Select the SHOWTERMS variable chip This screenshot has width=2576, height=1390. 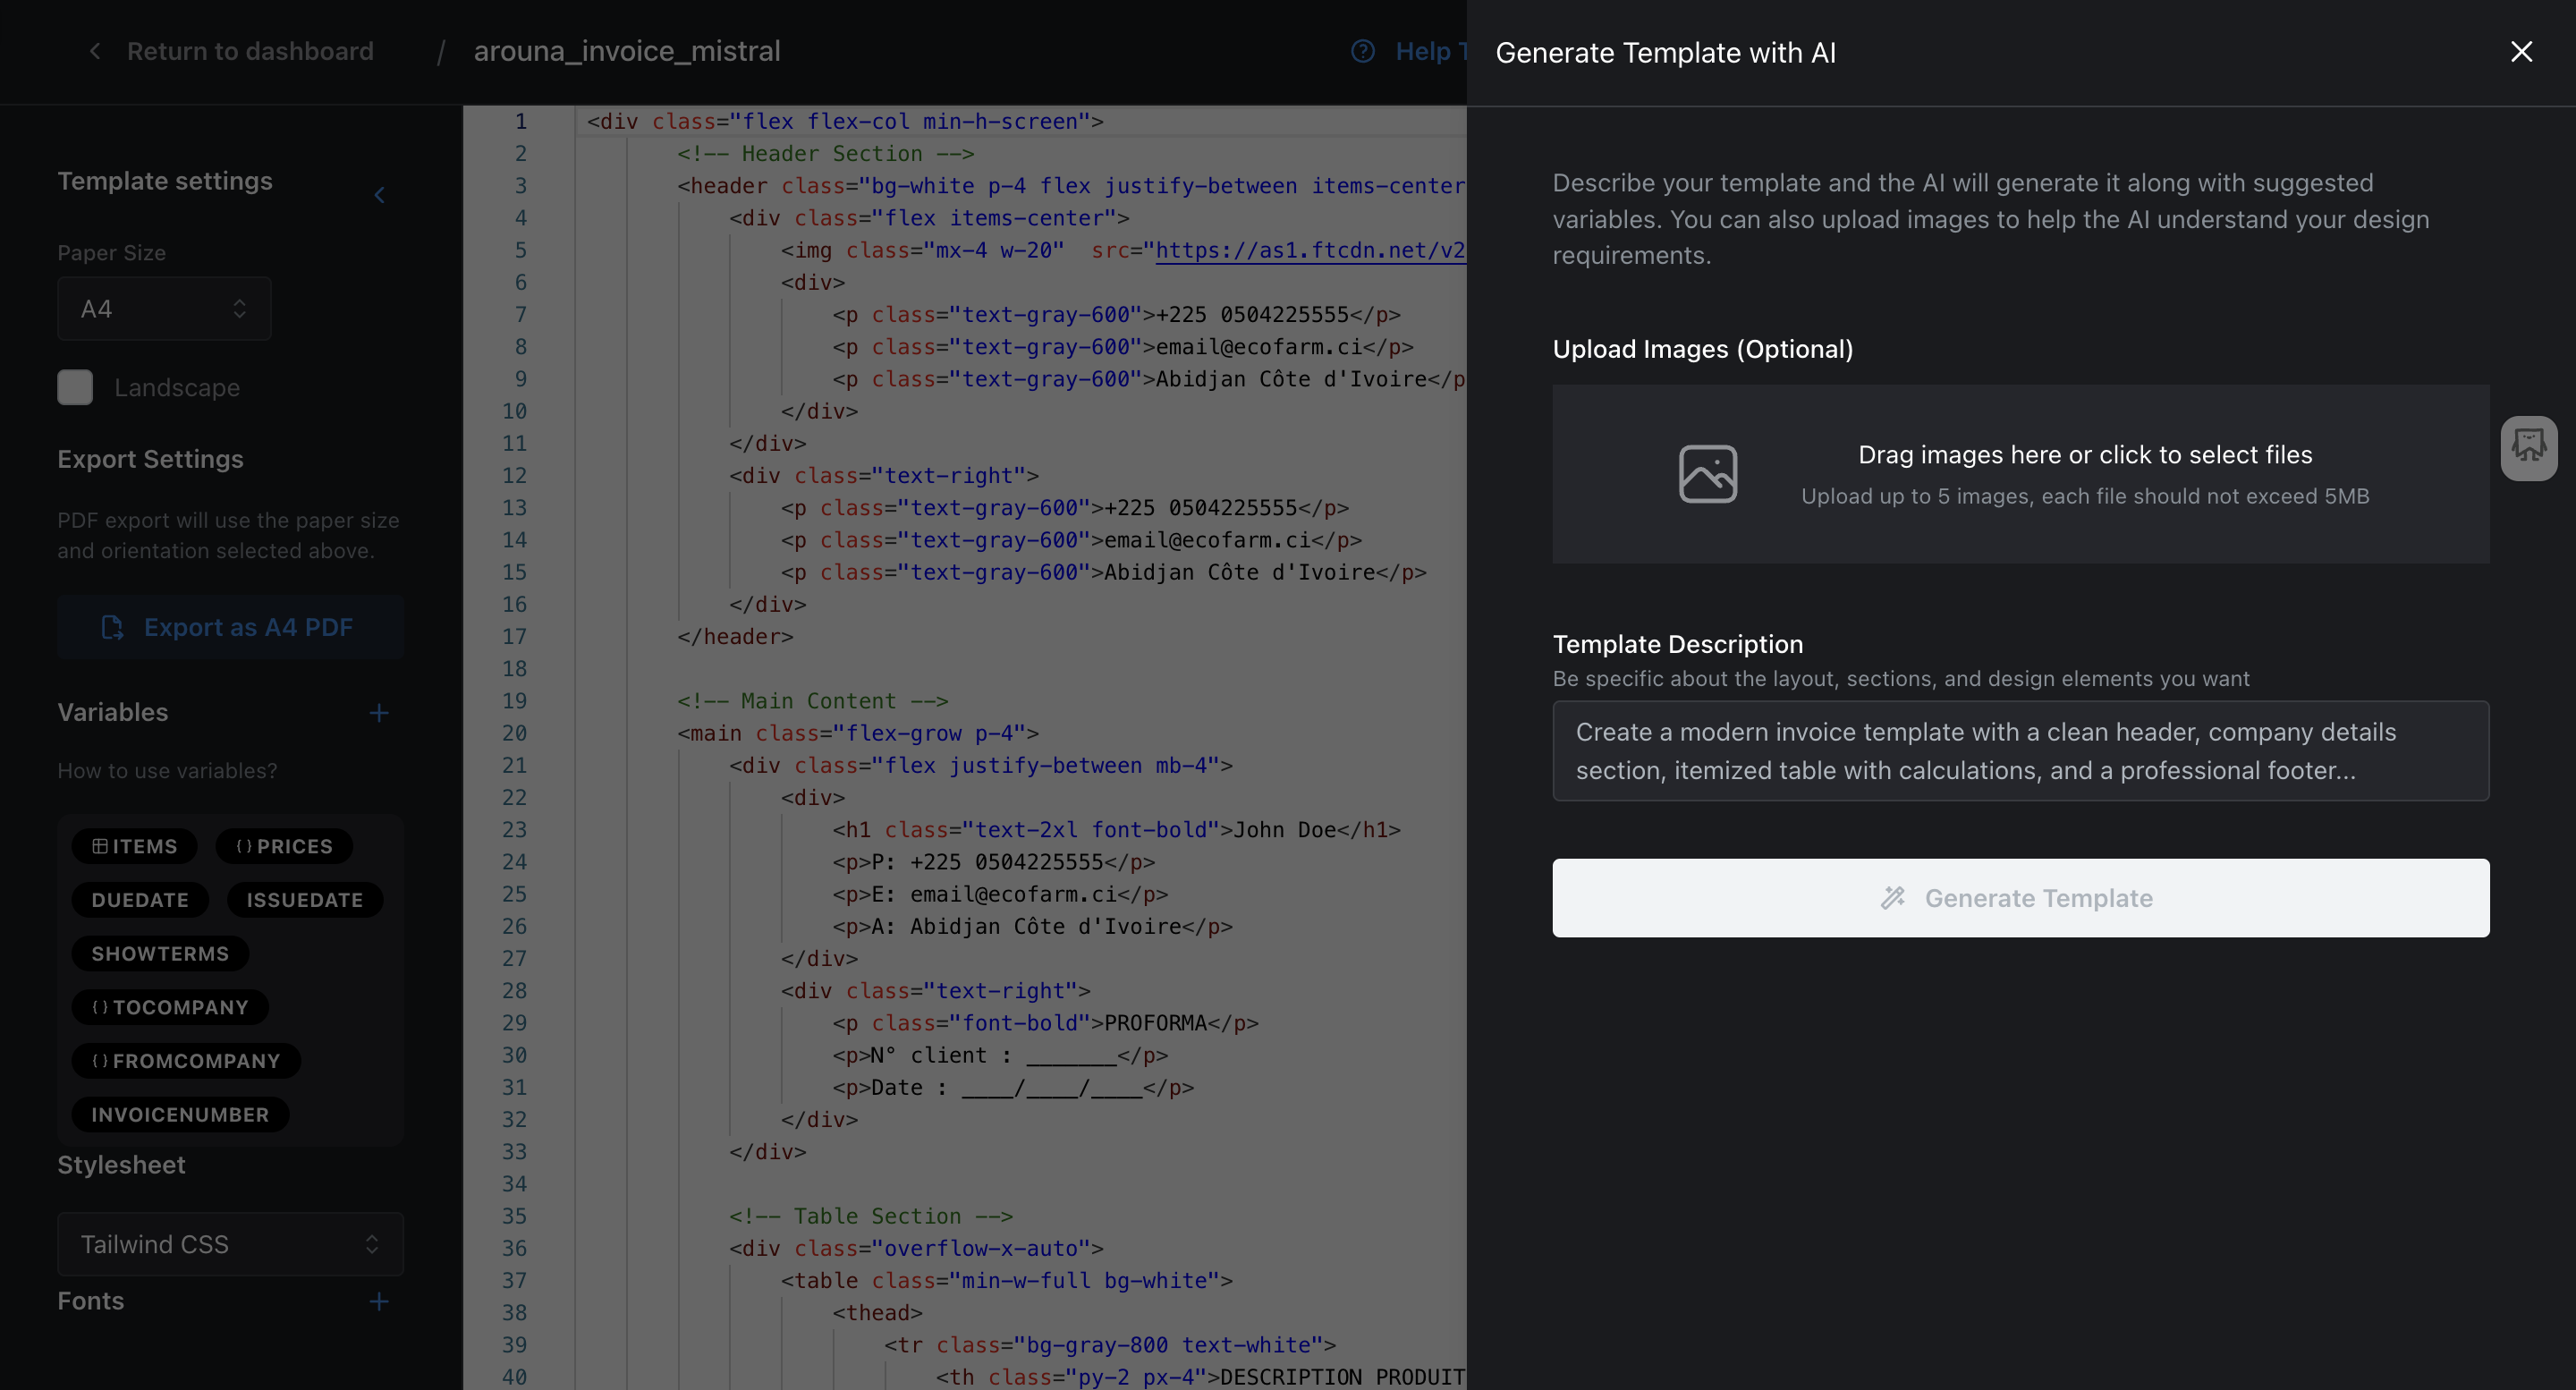coord(160,954)
